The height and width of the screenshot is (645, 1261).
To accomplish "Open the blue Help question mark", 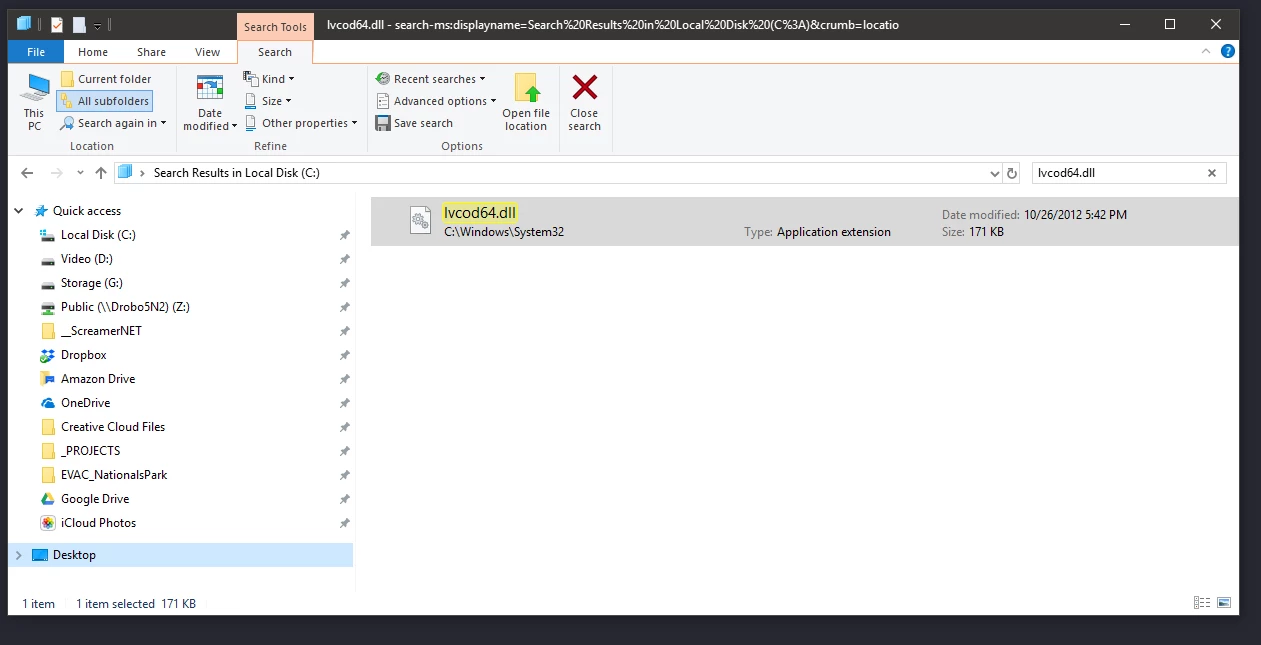I will coord(1227,52).
